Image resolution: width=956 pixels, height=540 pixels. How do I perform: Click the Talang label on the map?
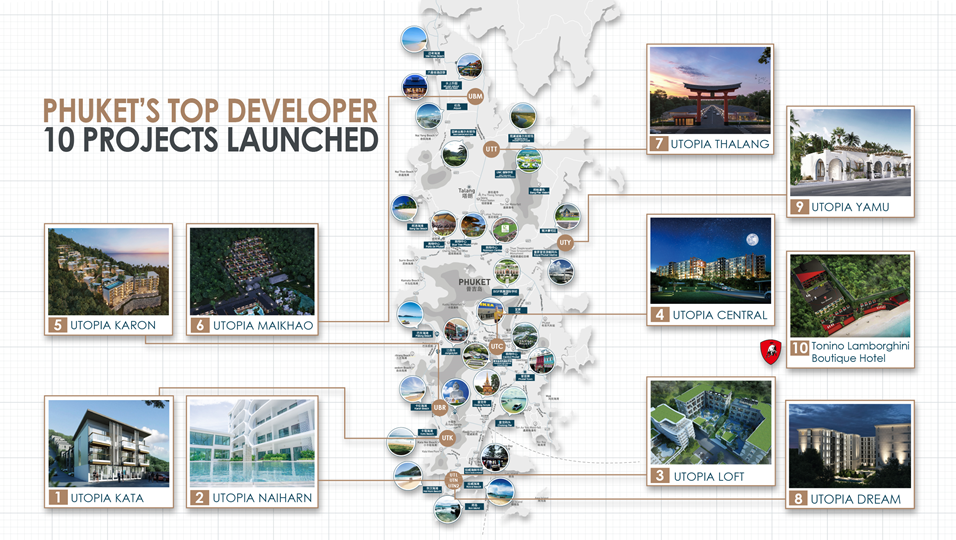coord(466,191)
